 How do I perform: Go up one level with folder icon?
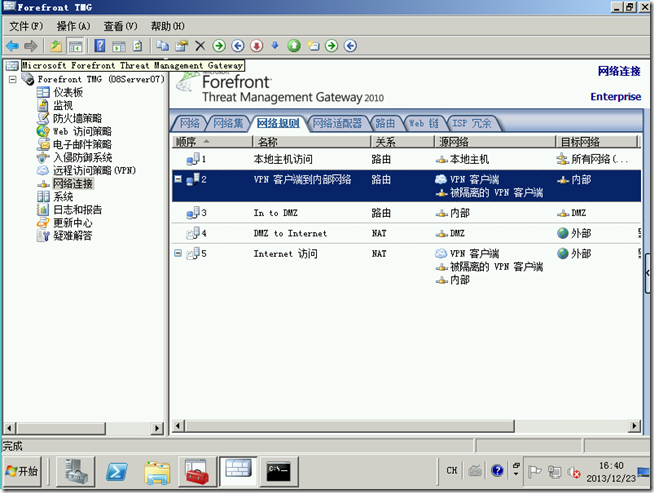(56, 46)
